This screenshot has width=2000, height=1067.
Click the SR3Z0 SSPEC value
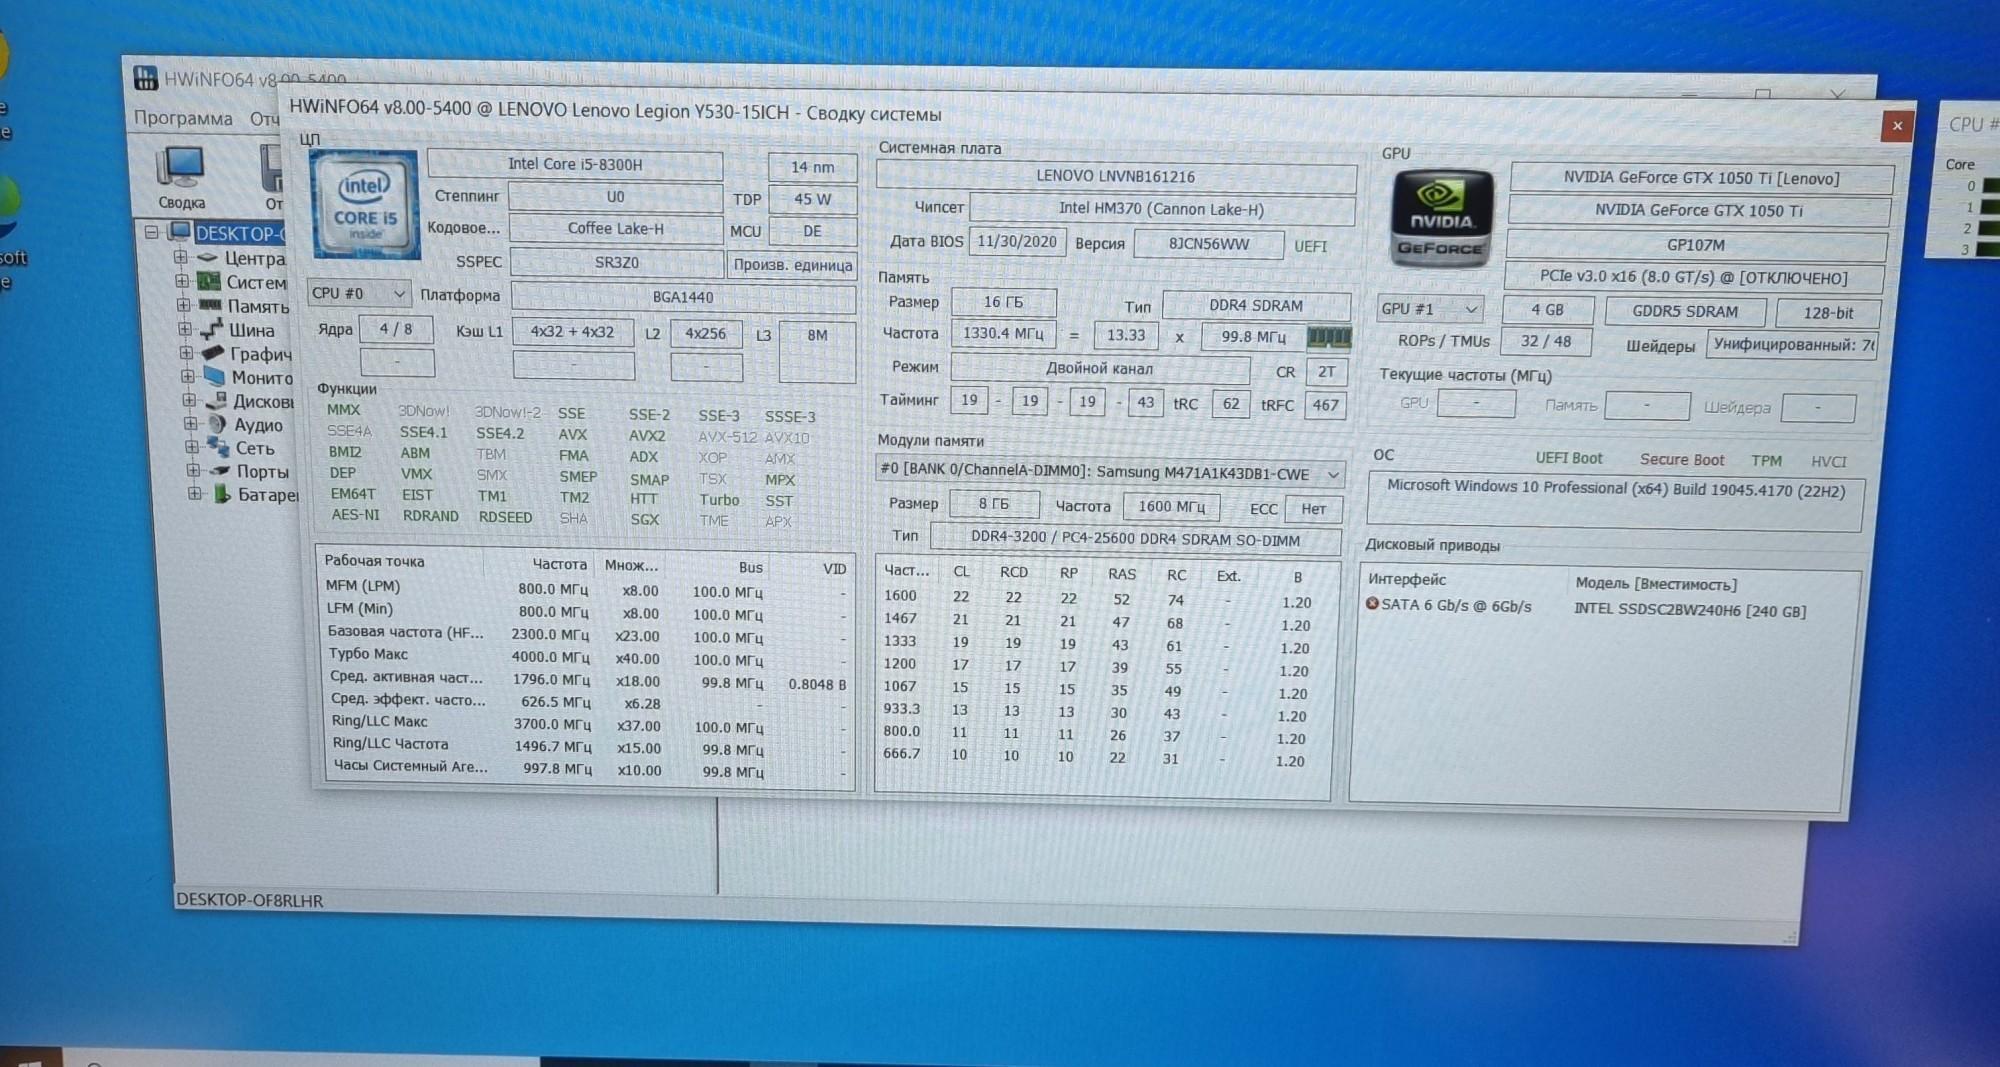point(617,262)
